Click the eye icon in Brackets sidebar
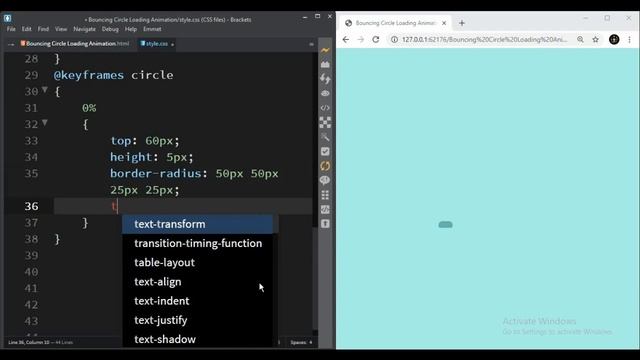Screen dimensions: 640x360 [325, 93]
